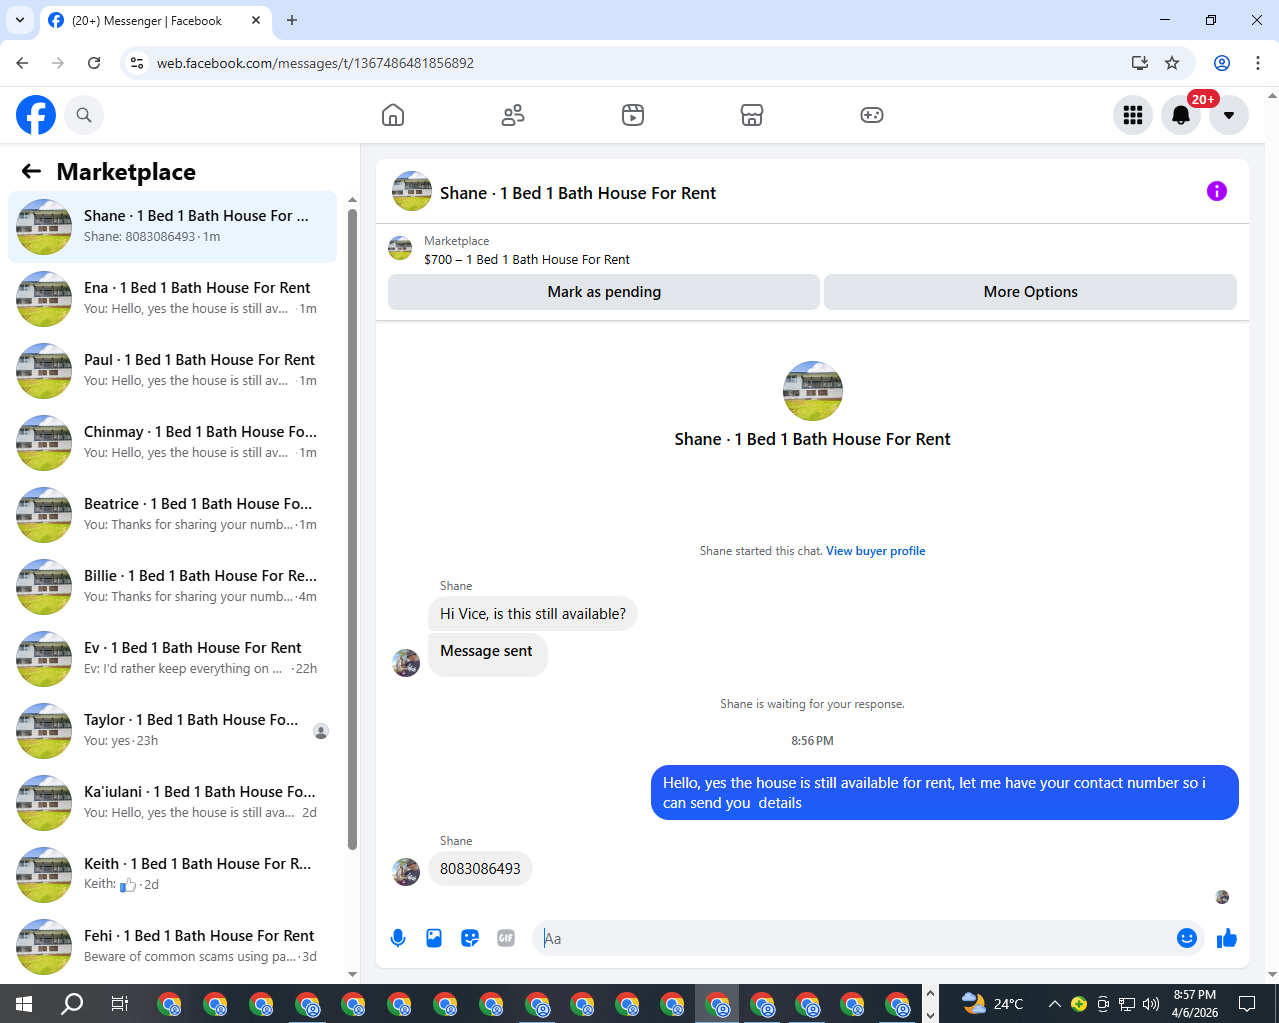Choose a GIF icon
Viewport: 1279px width, 1023px height.
click(x=506, y=938)
